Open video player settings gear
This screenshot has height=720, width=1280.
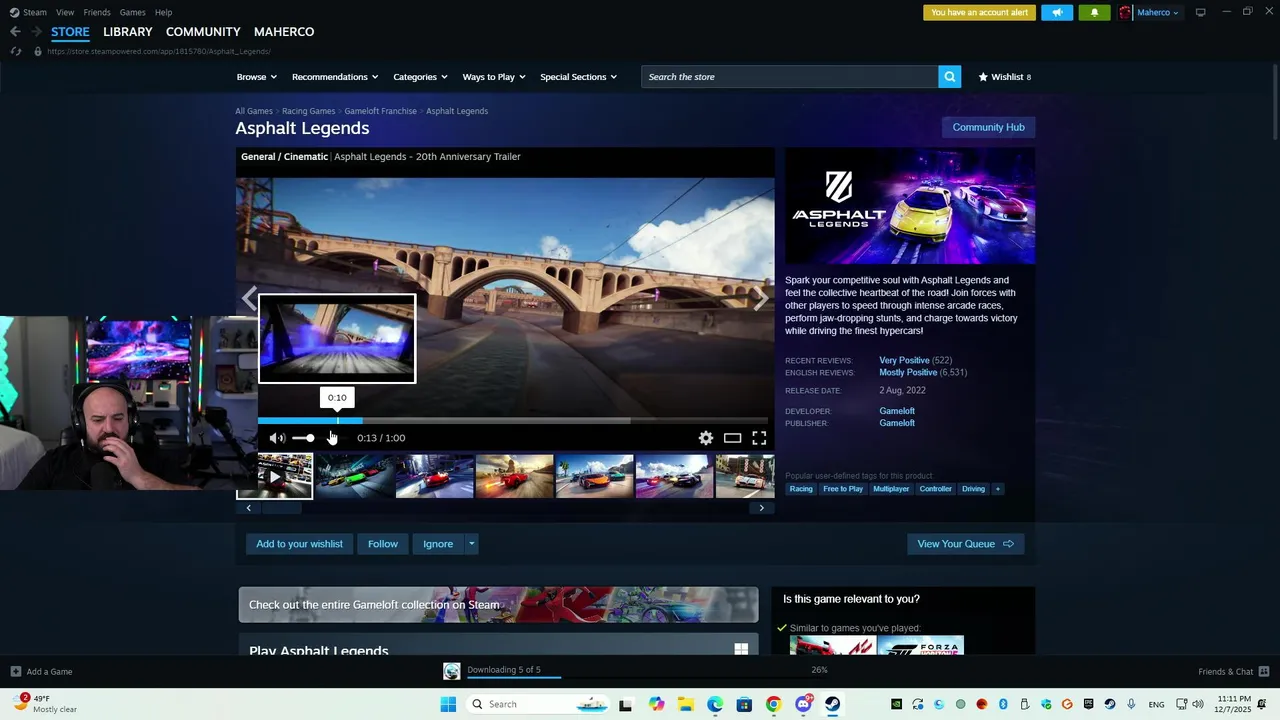[706, 438]
